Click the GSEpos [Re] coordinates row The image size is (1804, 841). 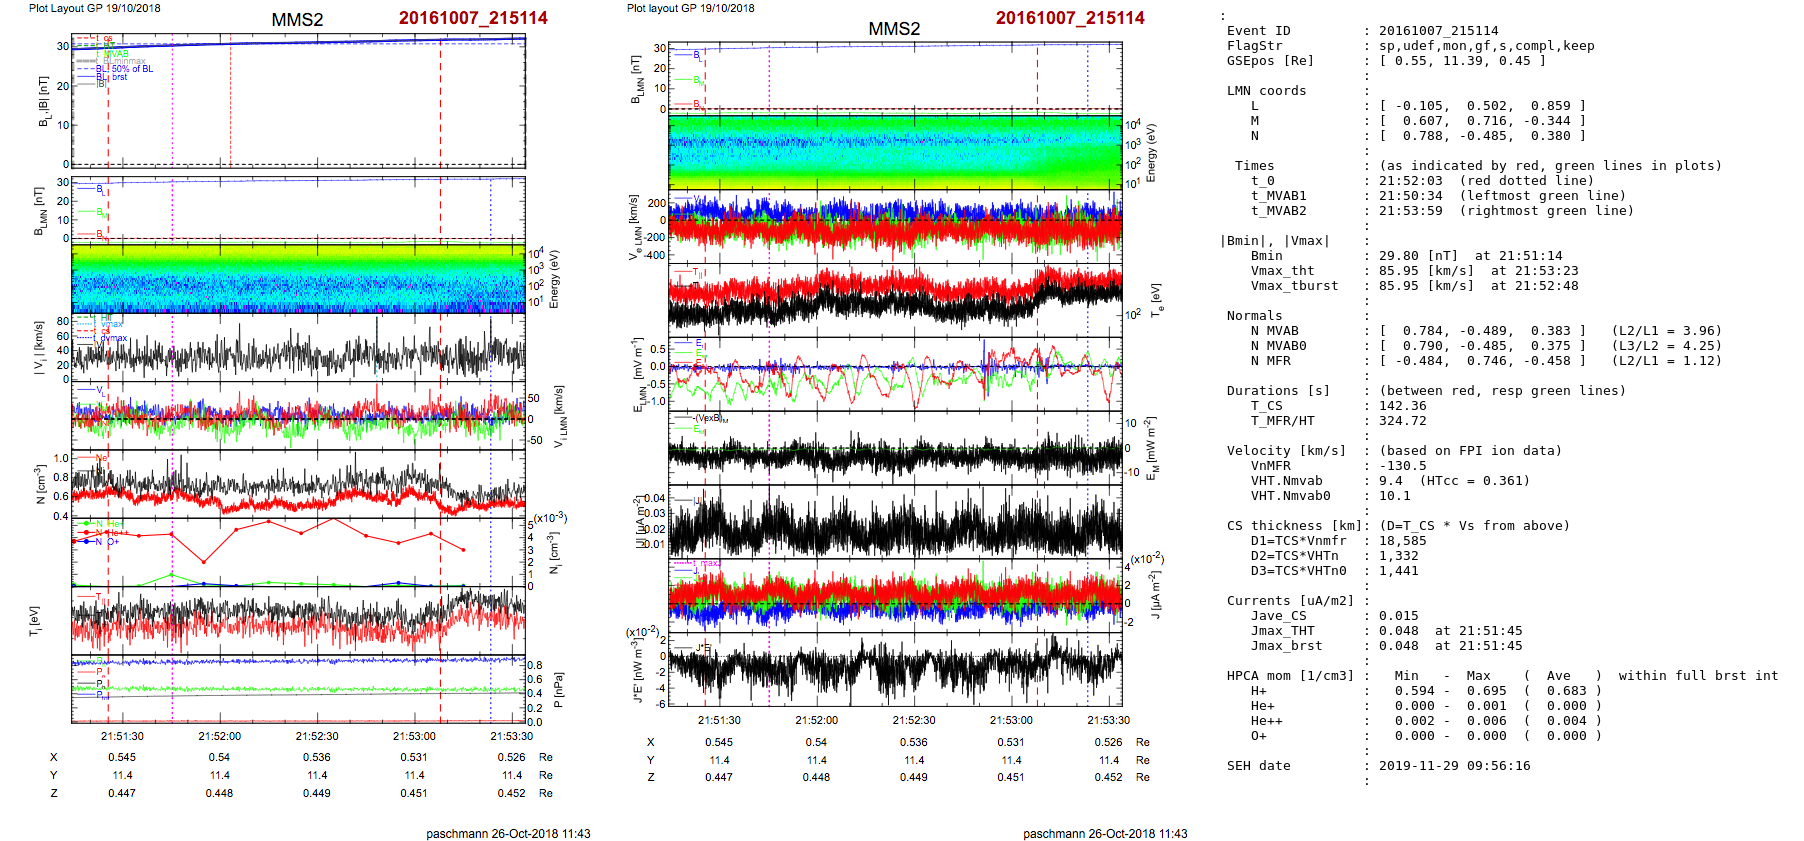(x=1461, y=61)
